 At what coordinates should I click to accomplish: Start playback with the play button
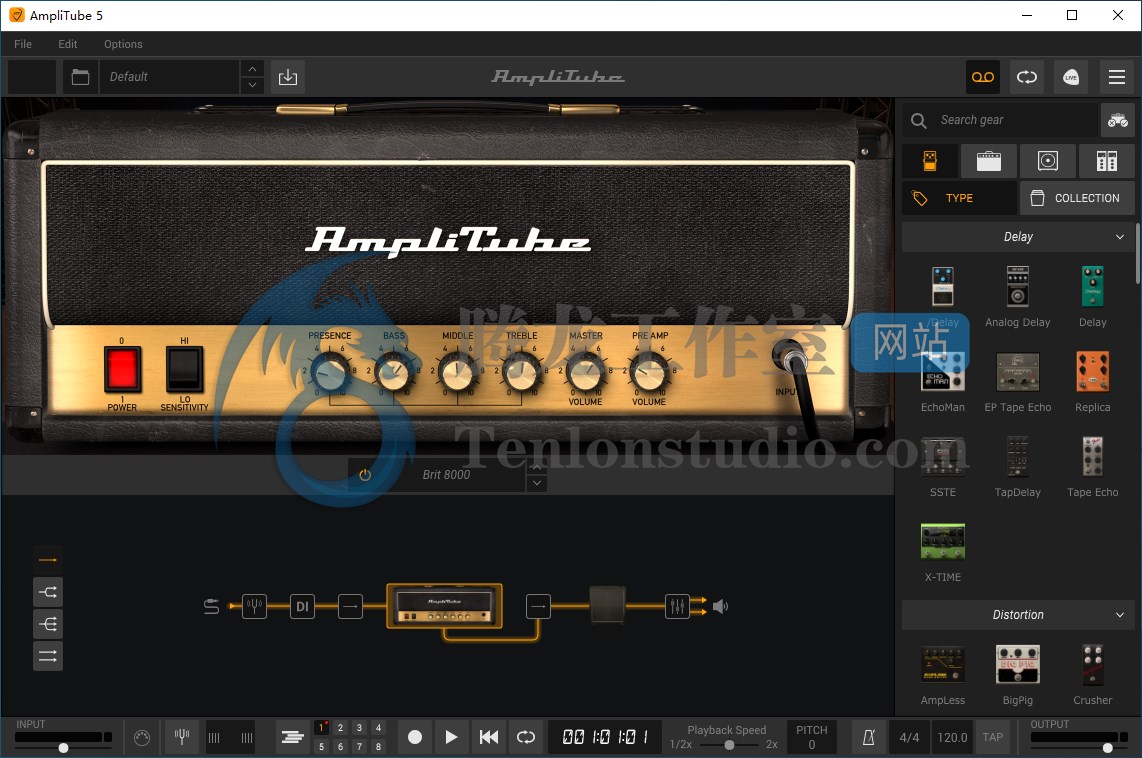click(x=451, y=737)
